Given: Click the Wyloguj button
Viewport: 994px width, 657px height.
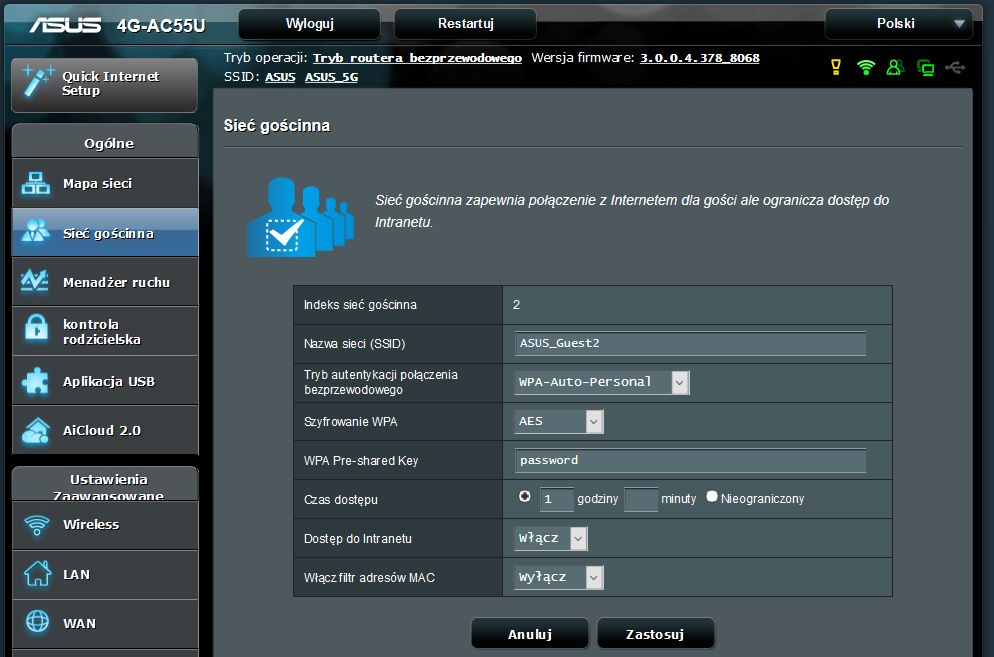Looking at the screenshot, I should (x=309, y=24).
